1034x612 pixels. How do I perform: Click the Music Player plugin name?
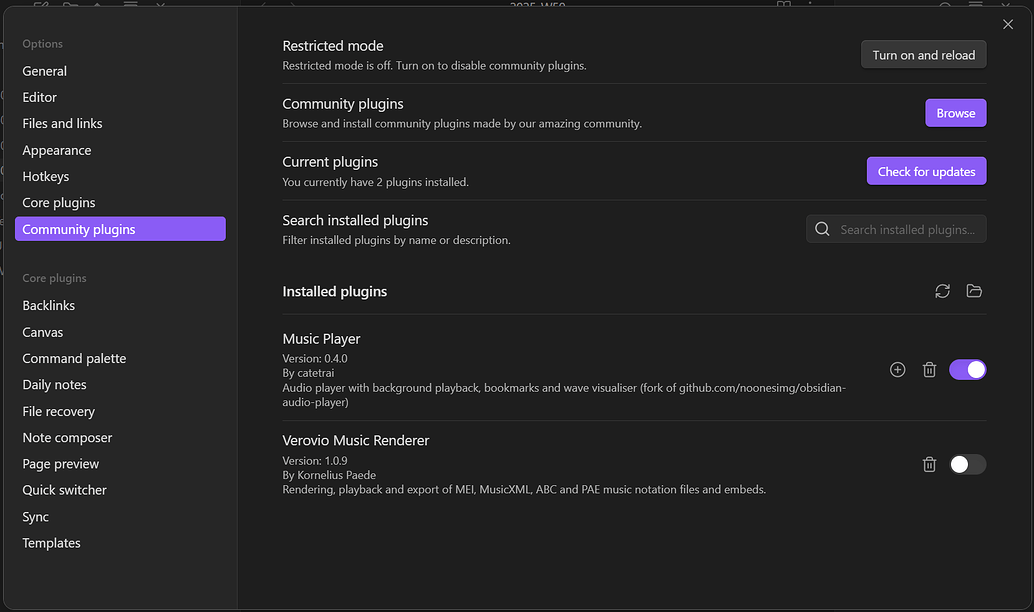321,339
